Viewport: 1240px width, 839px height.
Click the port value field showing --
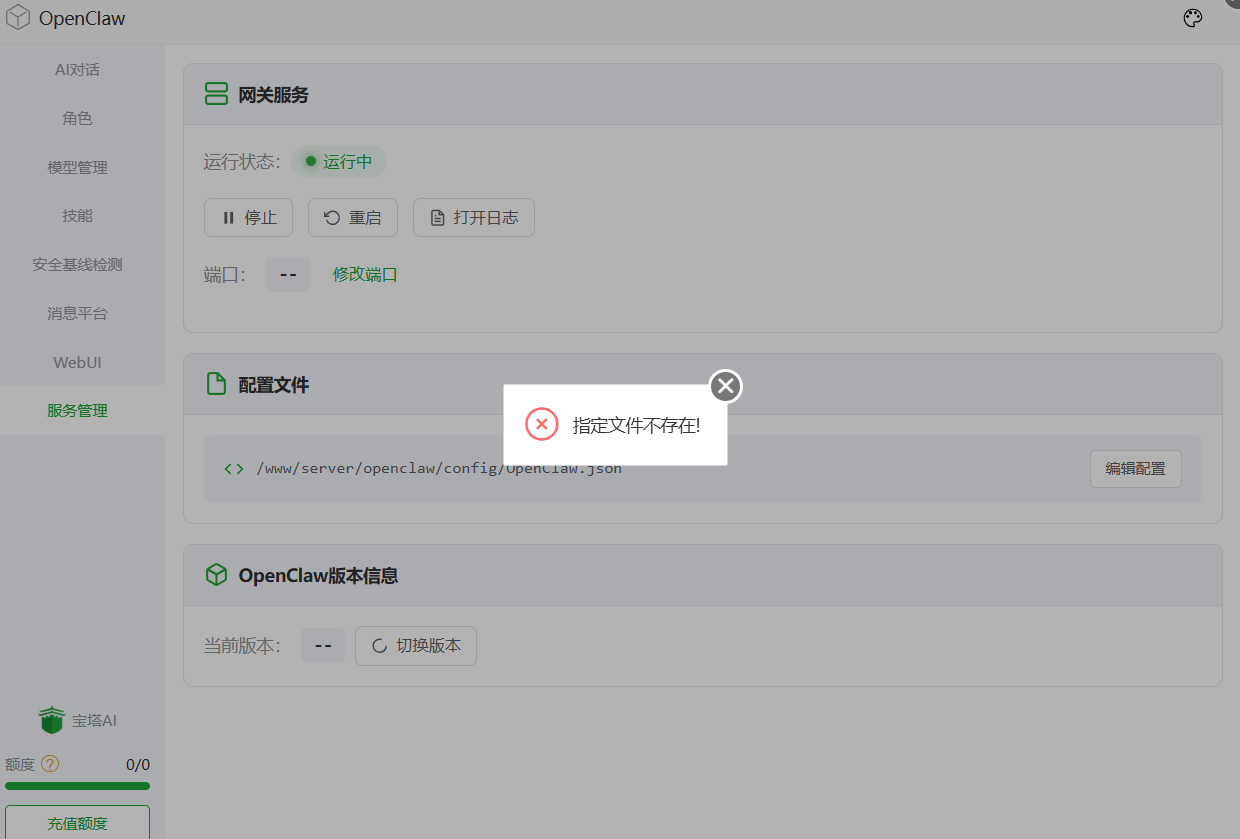click(x=288, y=274)
